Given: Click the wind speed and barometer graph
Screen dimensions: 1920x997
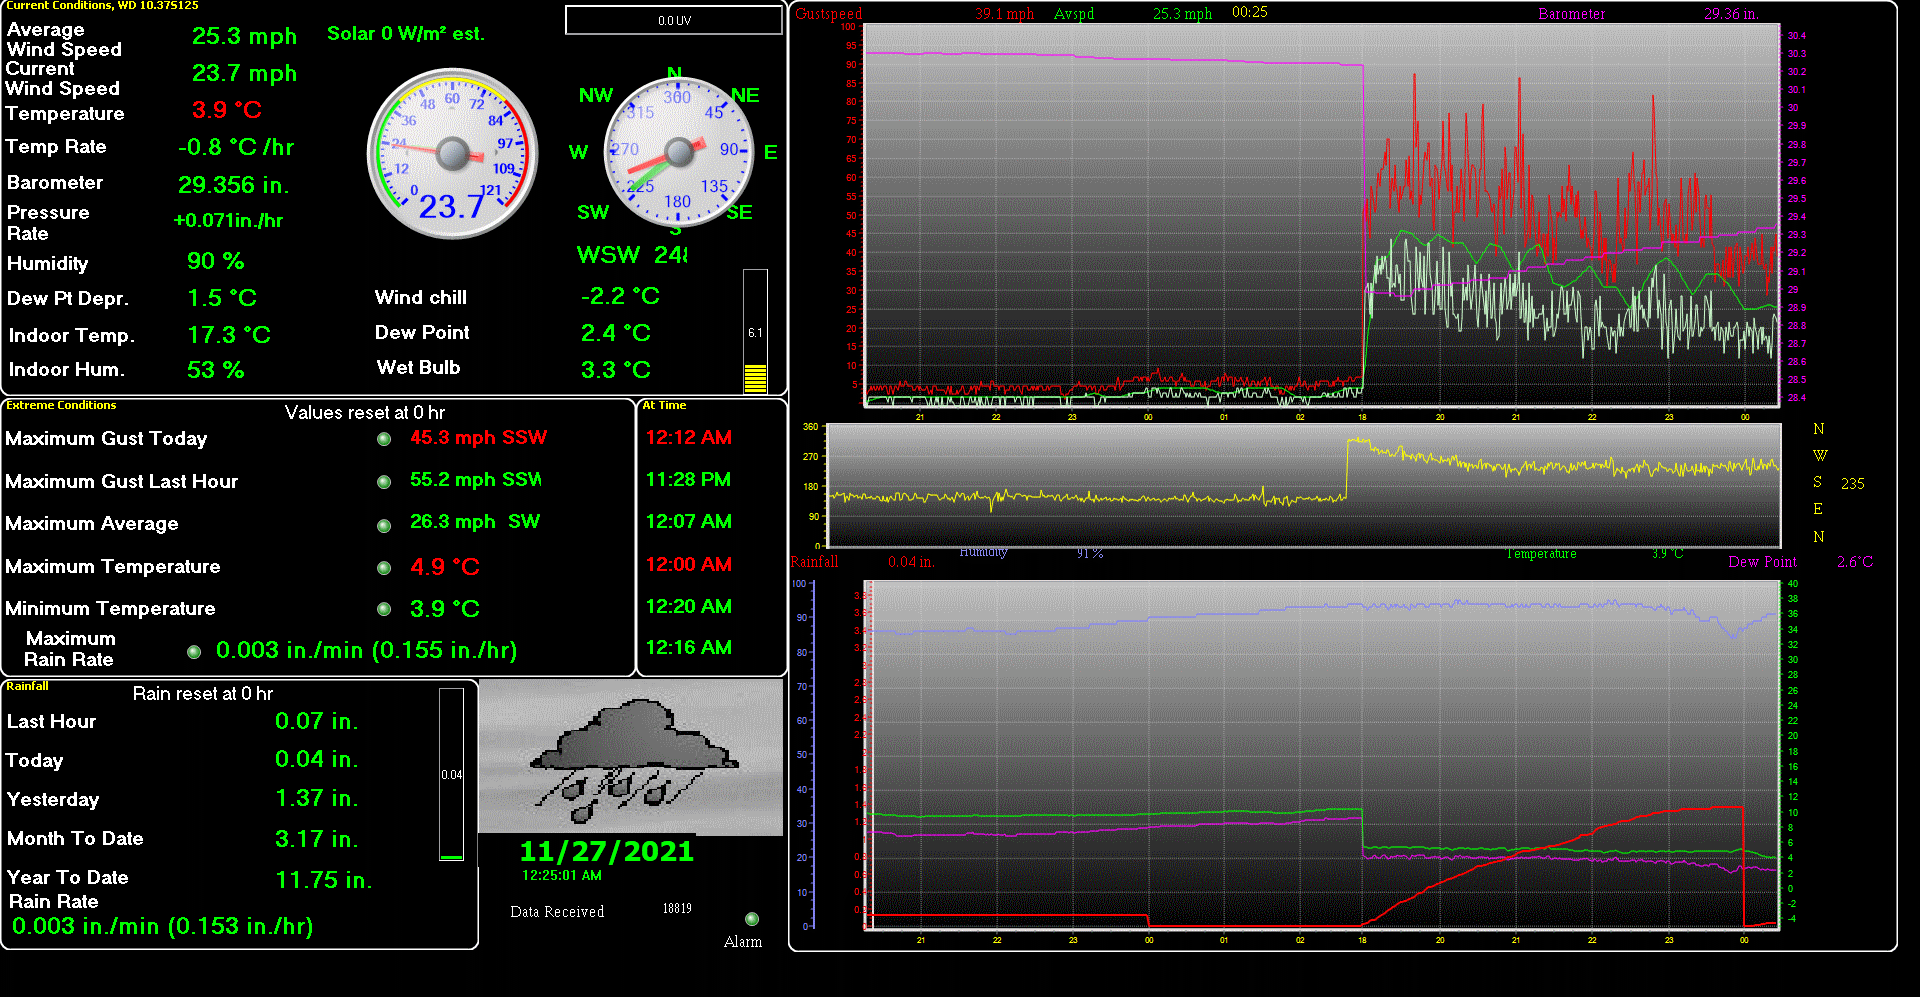Looking at the screenshot, I should pos(1320,215).
